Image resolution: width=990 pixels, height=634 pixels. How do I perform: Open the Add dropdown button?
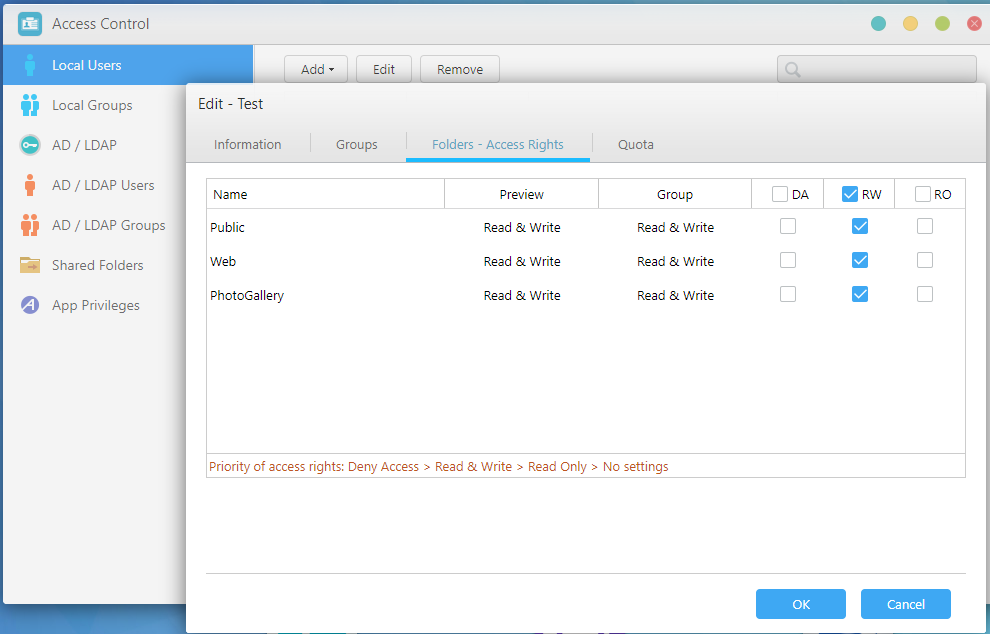point(316,69)
